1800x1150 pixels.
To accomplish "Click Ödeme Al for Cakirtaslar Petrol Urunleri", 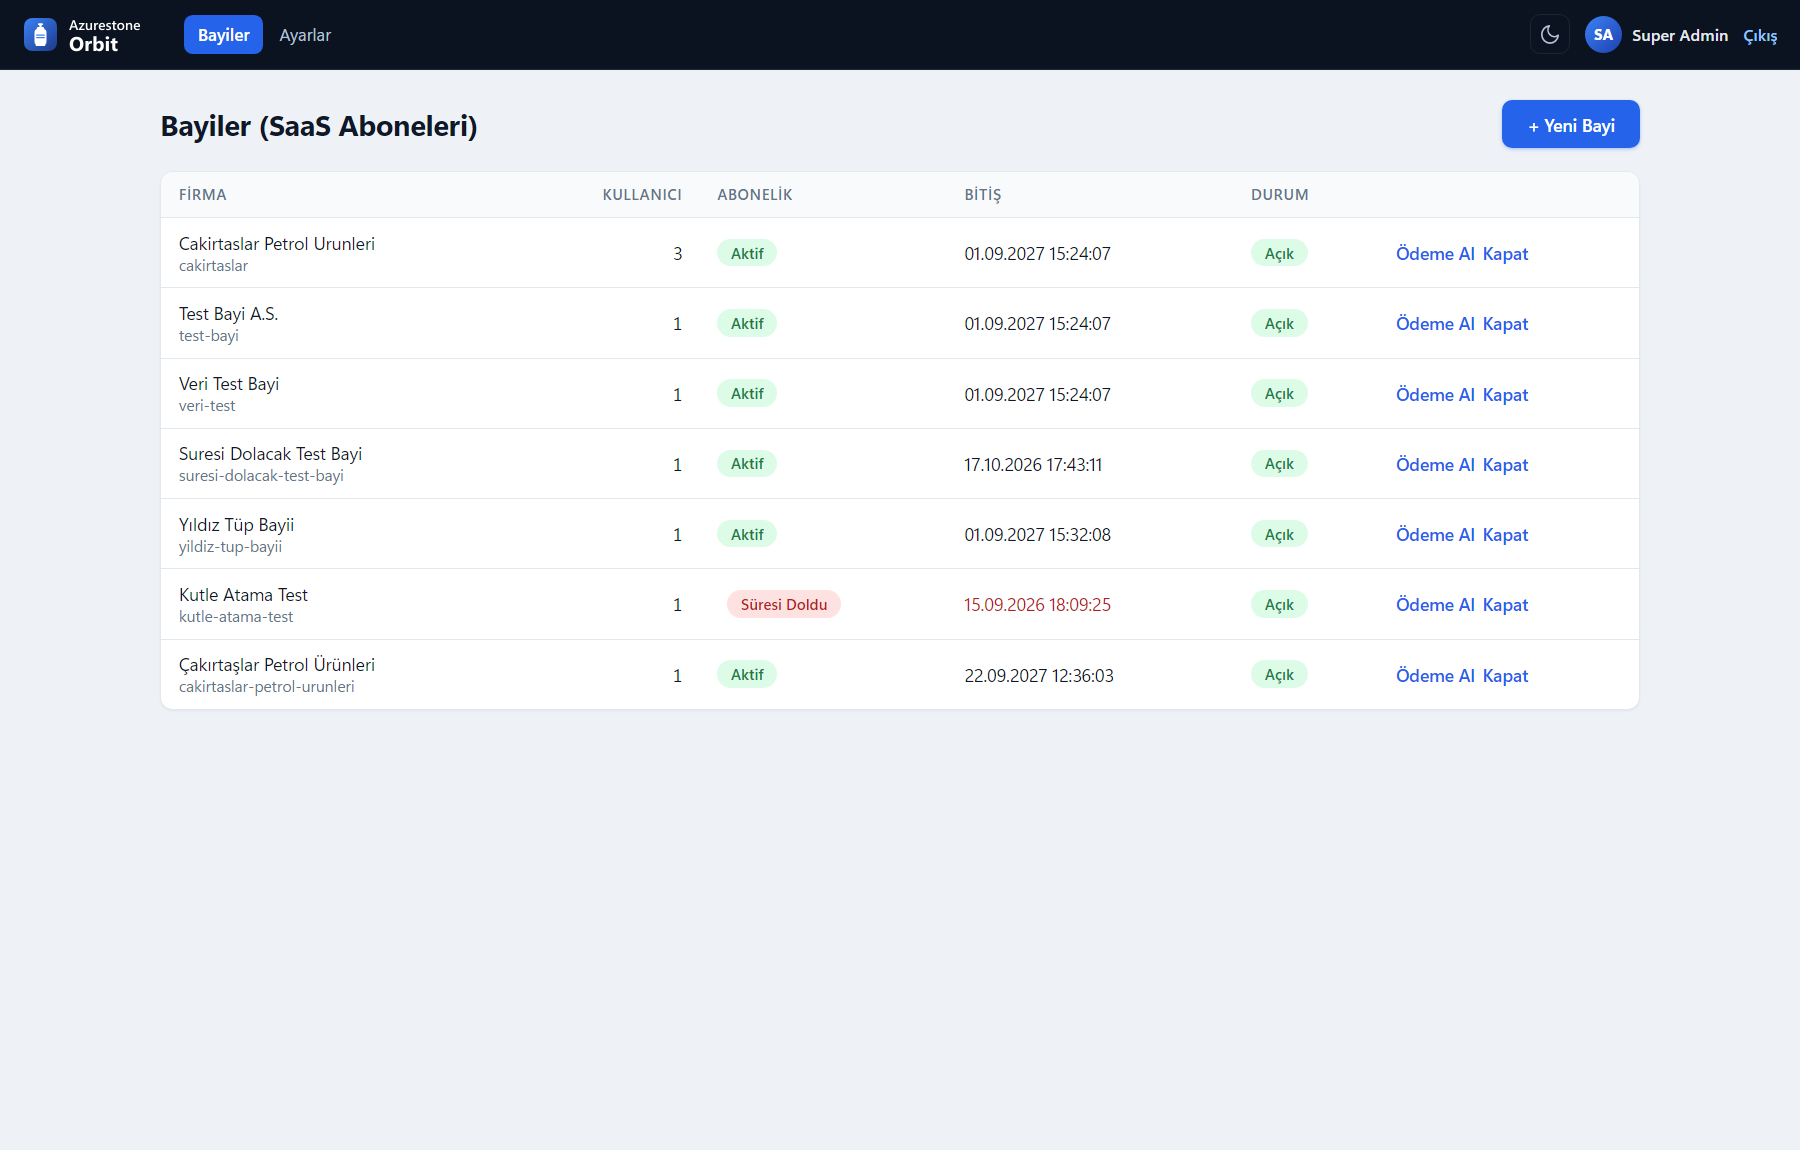I will [1435, 254].
